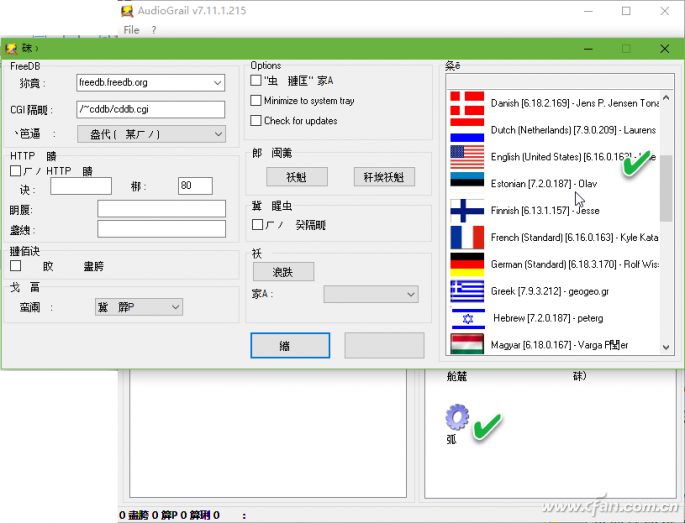This screenshot has width=685, height=523.
Task: Click the button above the A: dropdown
Action: point(284,272)
